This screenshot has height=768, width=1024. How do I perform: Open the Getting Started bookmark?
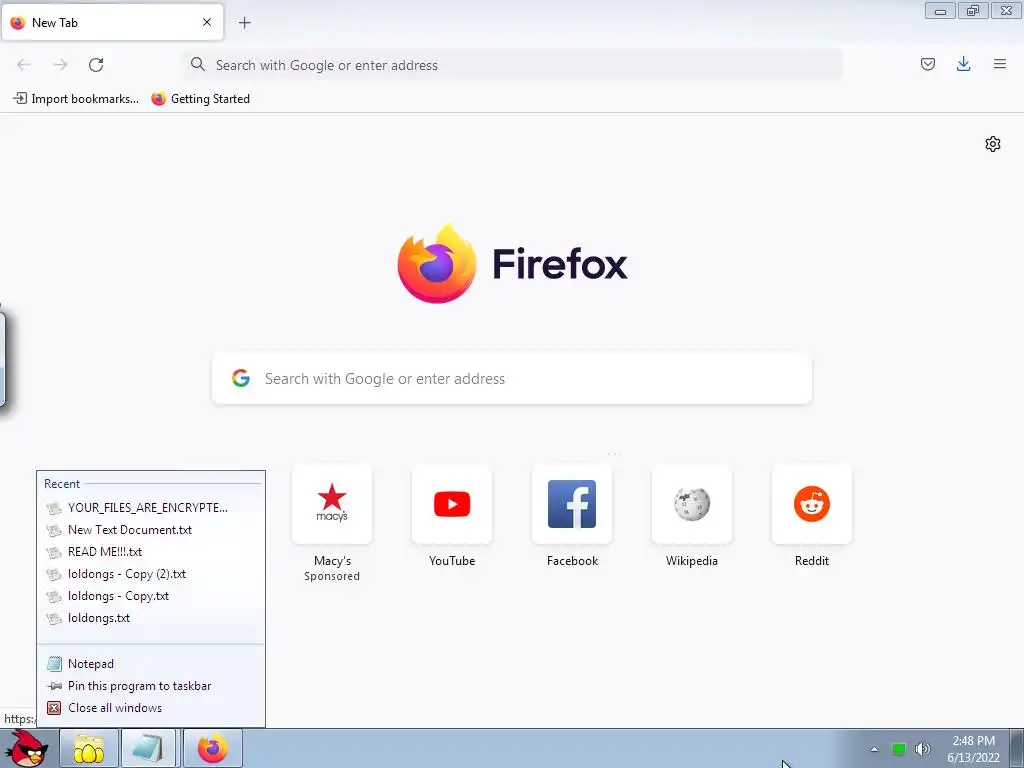point(200,99)
